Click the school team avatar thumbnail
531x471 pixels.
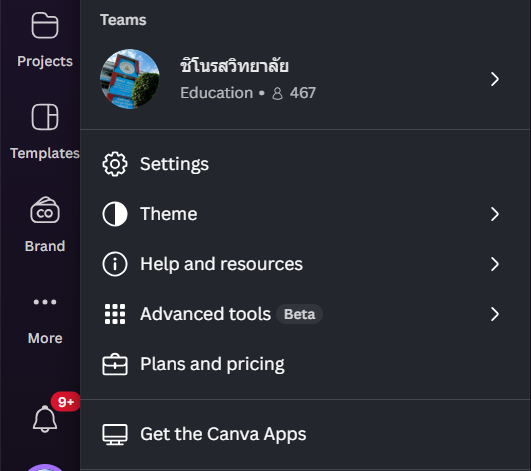130,79
